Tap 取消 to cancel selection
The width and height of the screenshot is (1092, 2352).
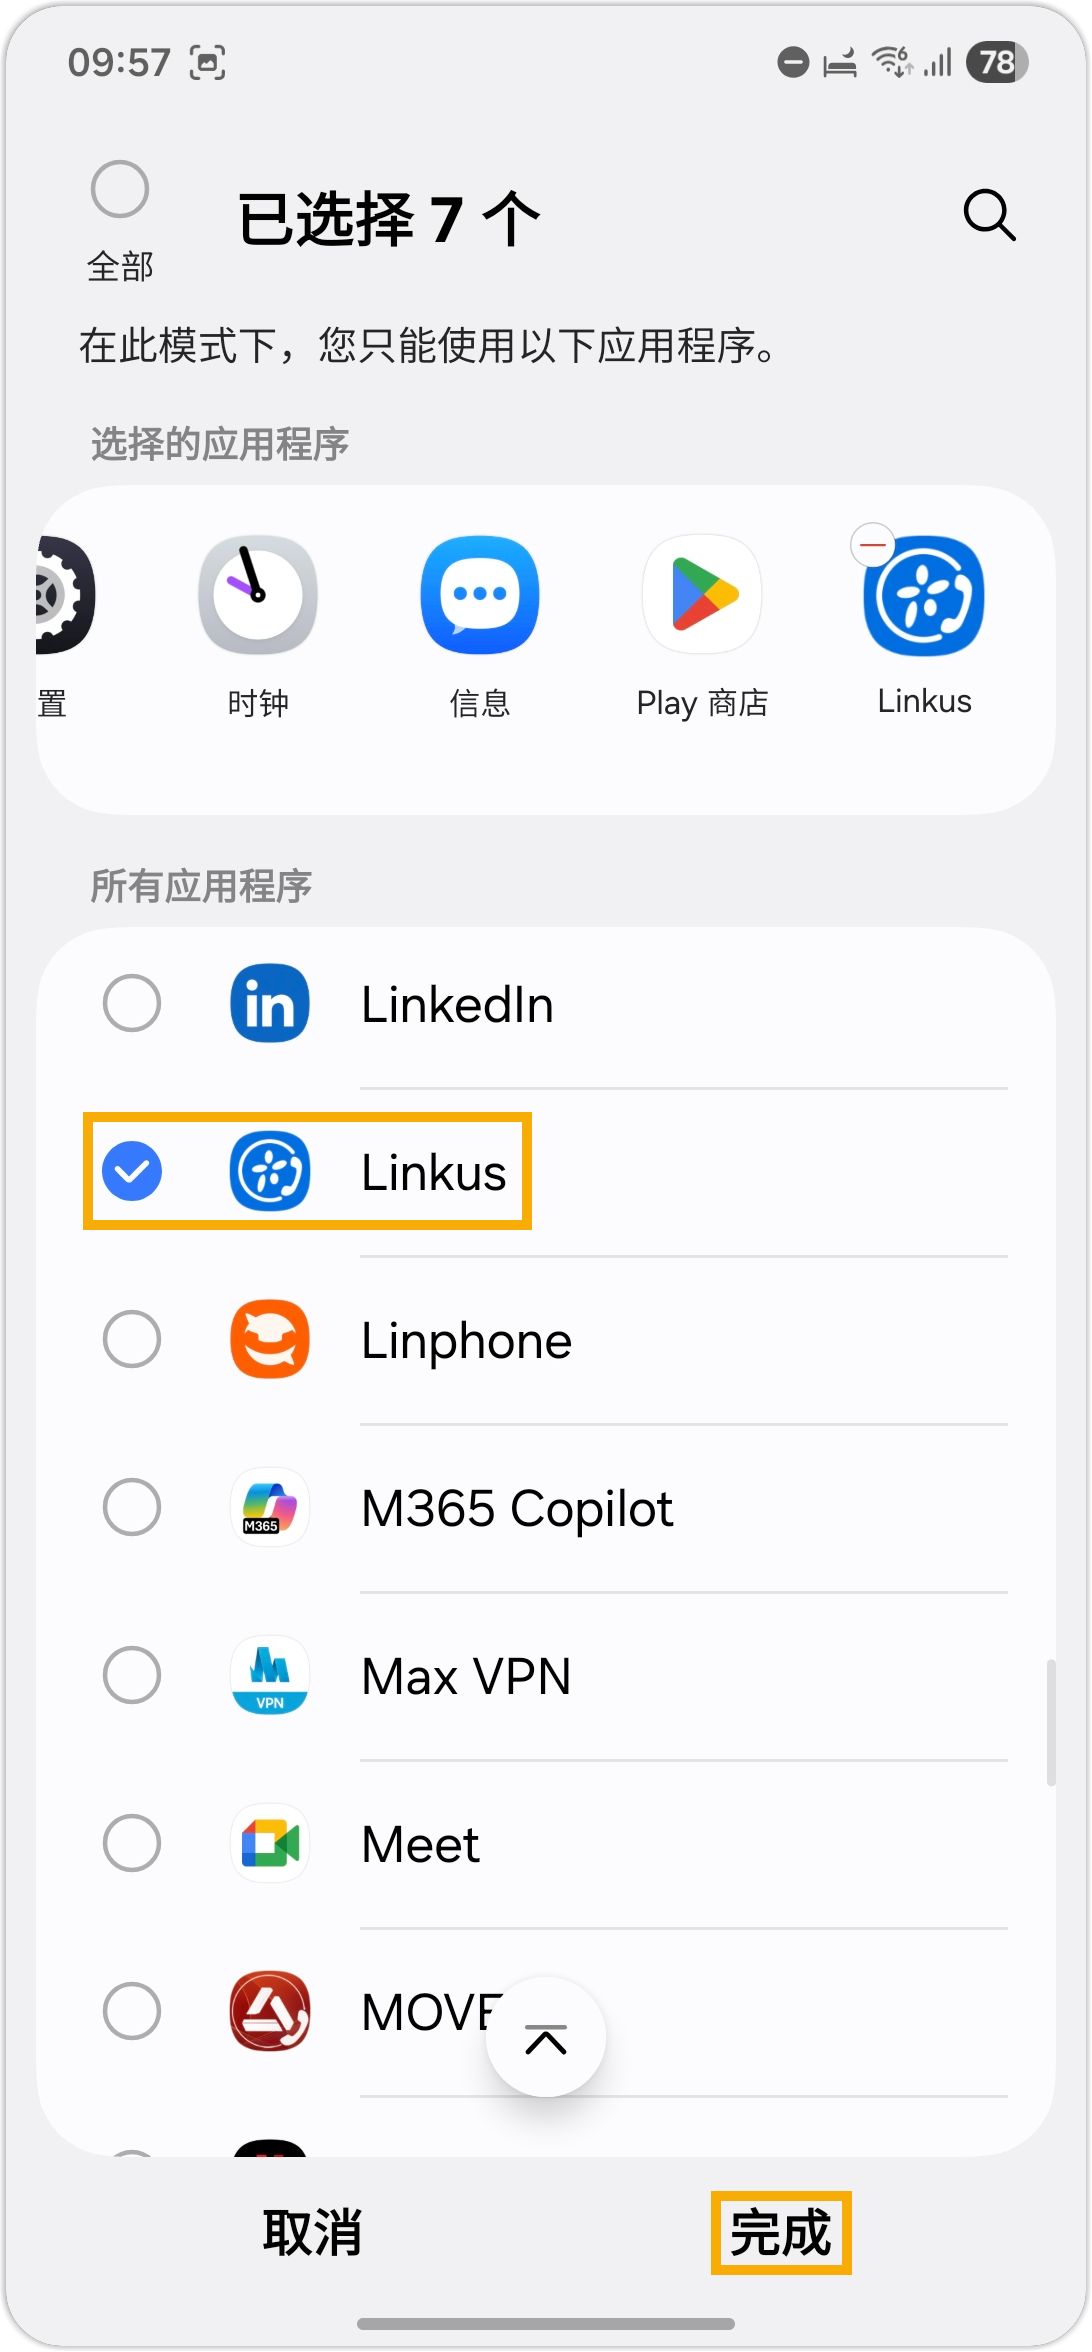point(312,2233)
